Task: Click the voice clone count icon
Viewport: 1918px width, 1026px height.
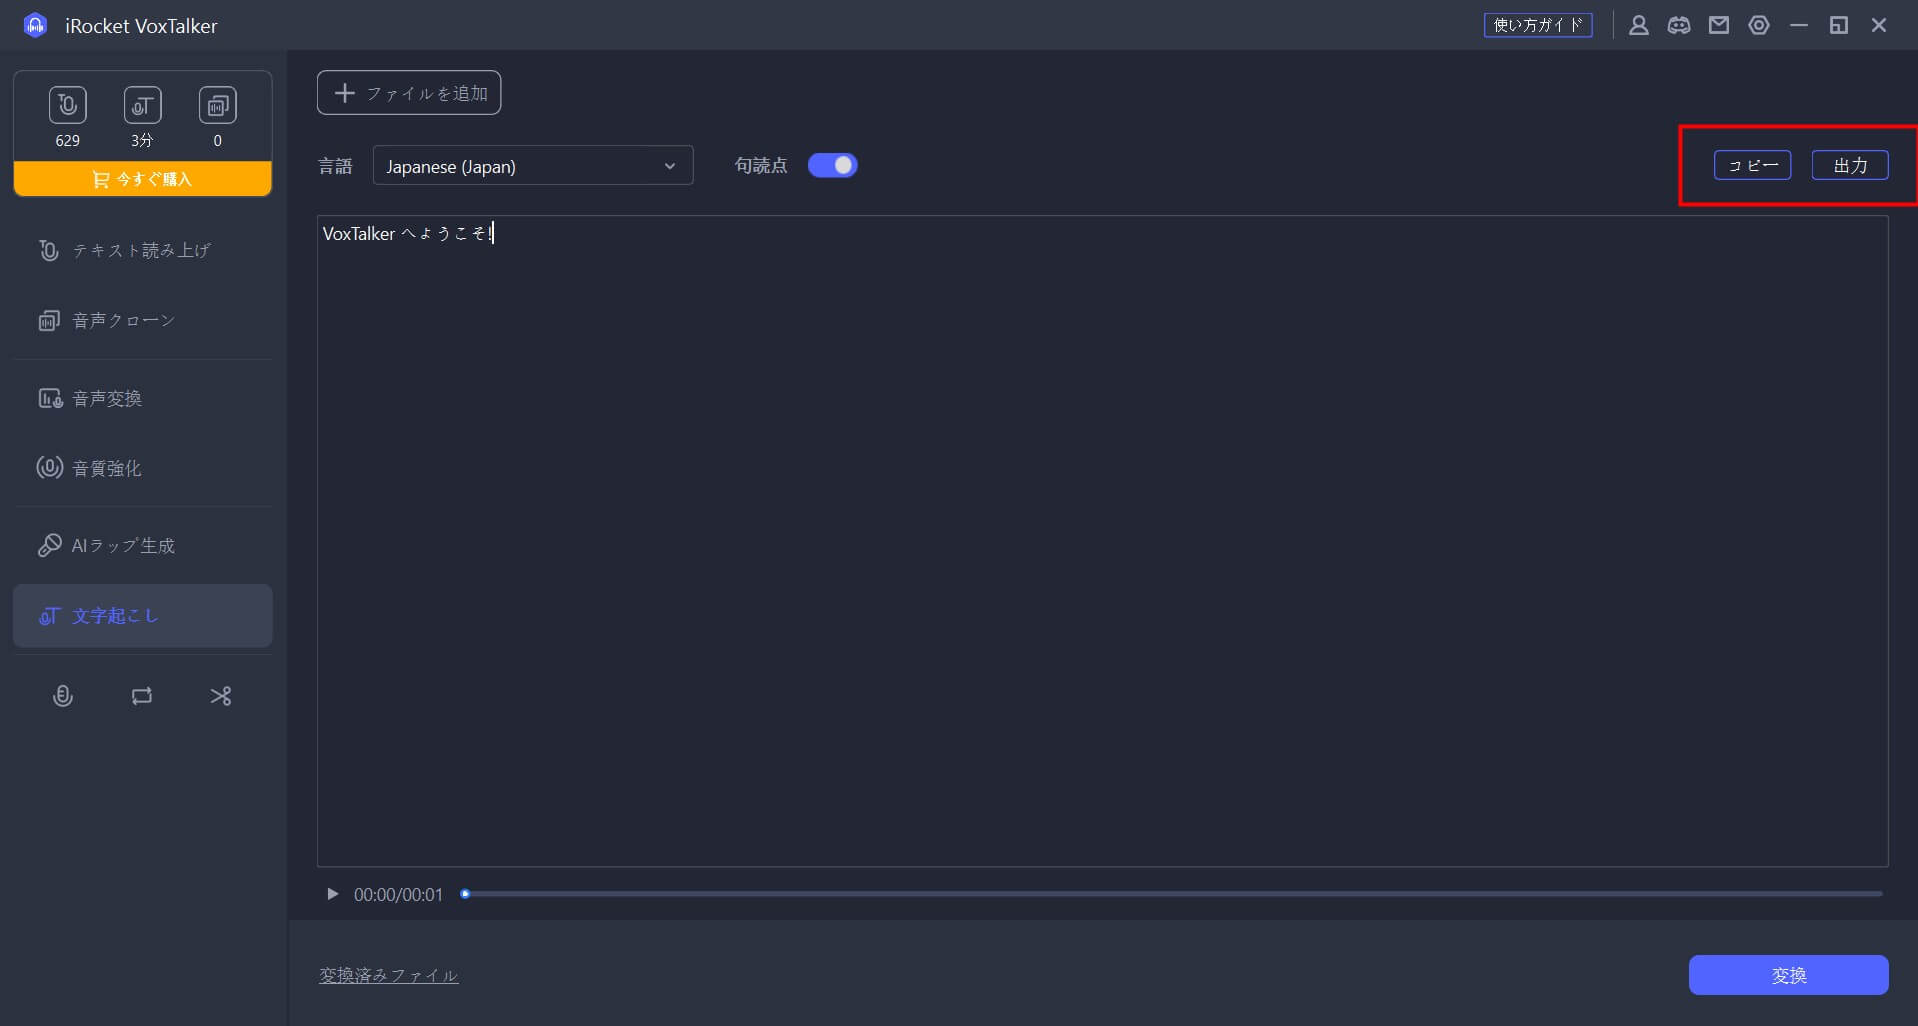Action: pos(217,105)
